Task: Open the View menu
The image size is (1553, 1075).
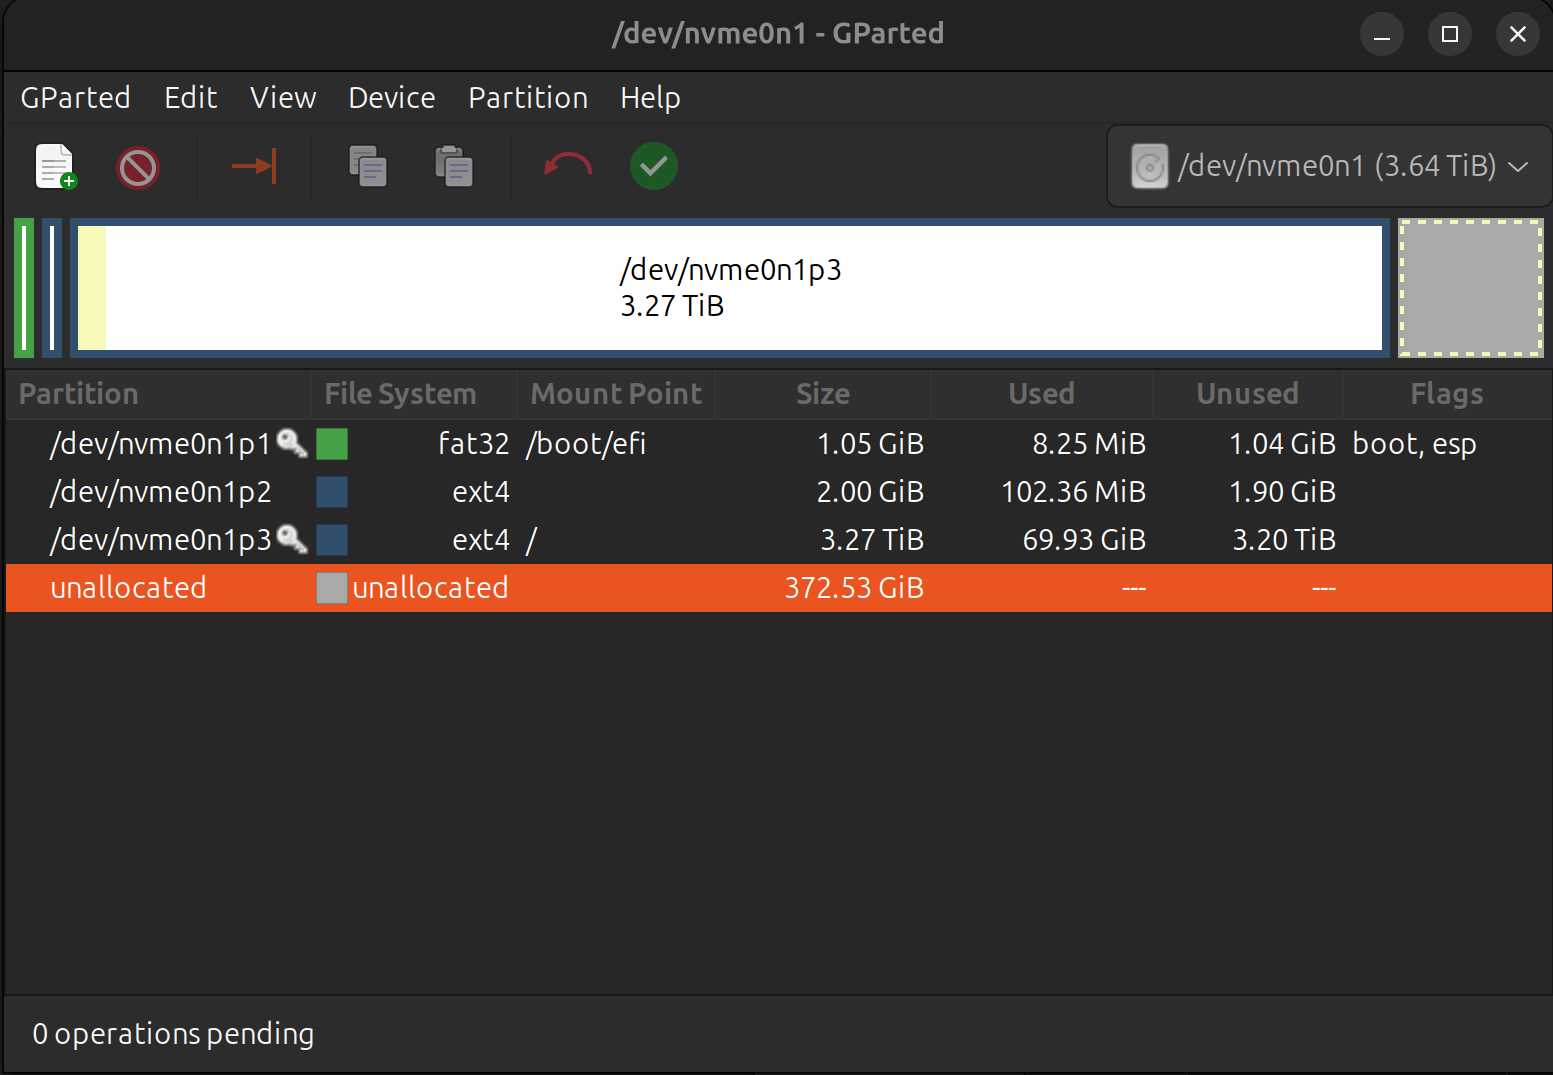Action: click(x=283, y=98)
